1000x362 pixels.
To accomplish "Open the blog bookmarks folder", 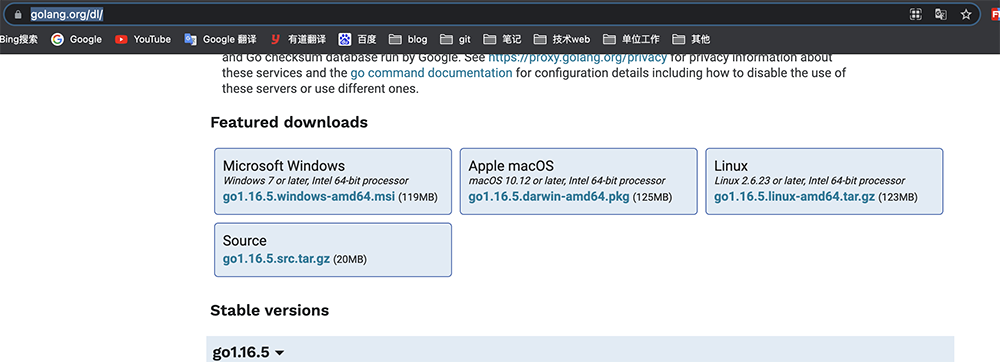I will click(x=408, y=40).
